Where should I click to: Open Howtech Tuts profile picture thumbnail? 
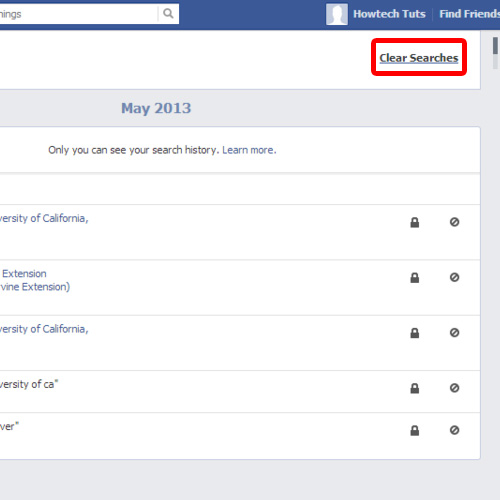tap(337, 14)
